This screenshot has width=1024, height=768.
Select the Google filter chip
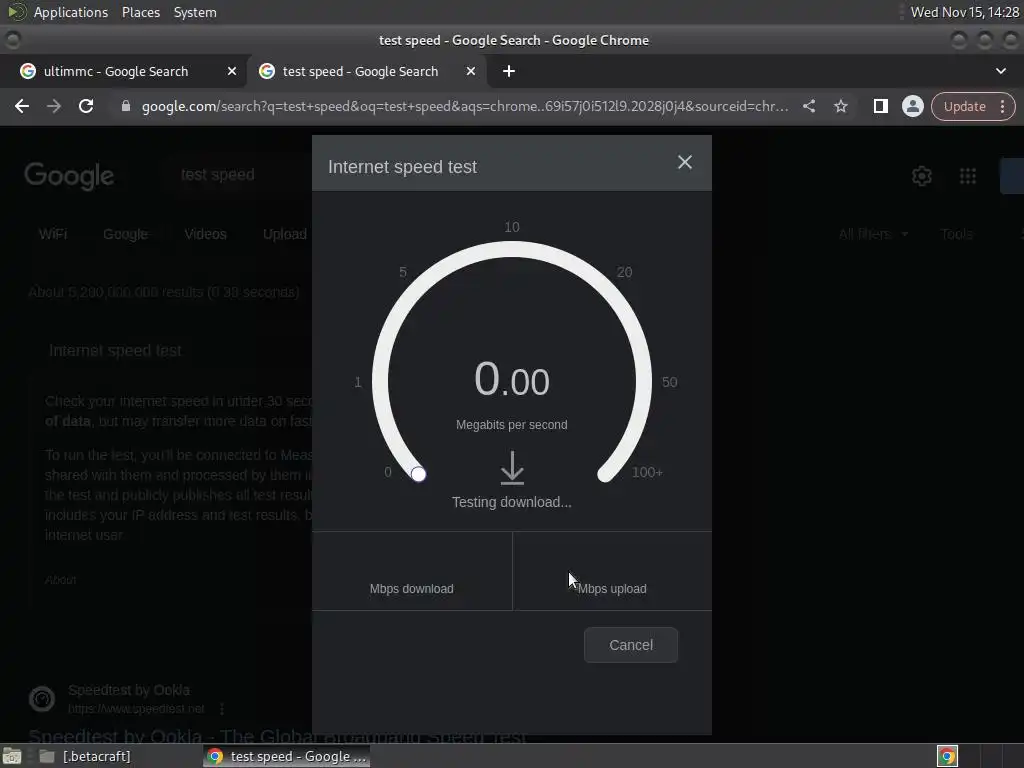pos(125,234)
